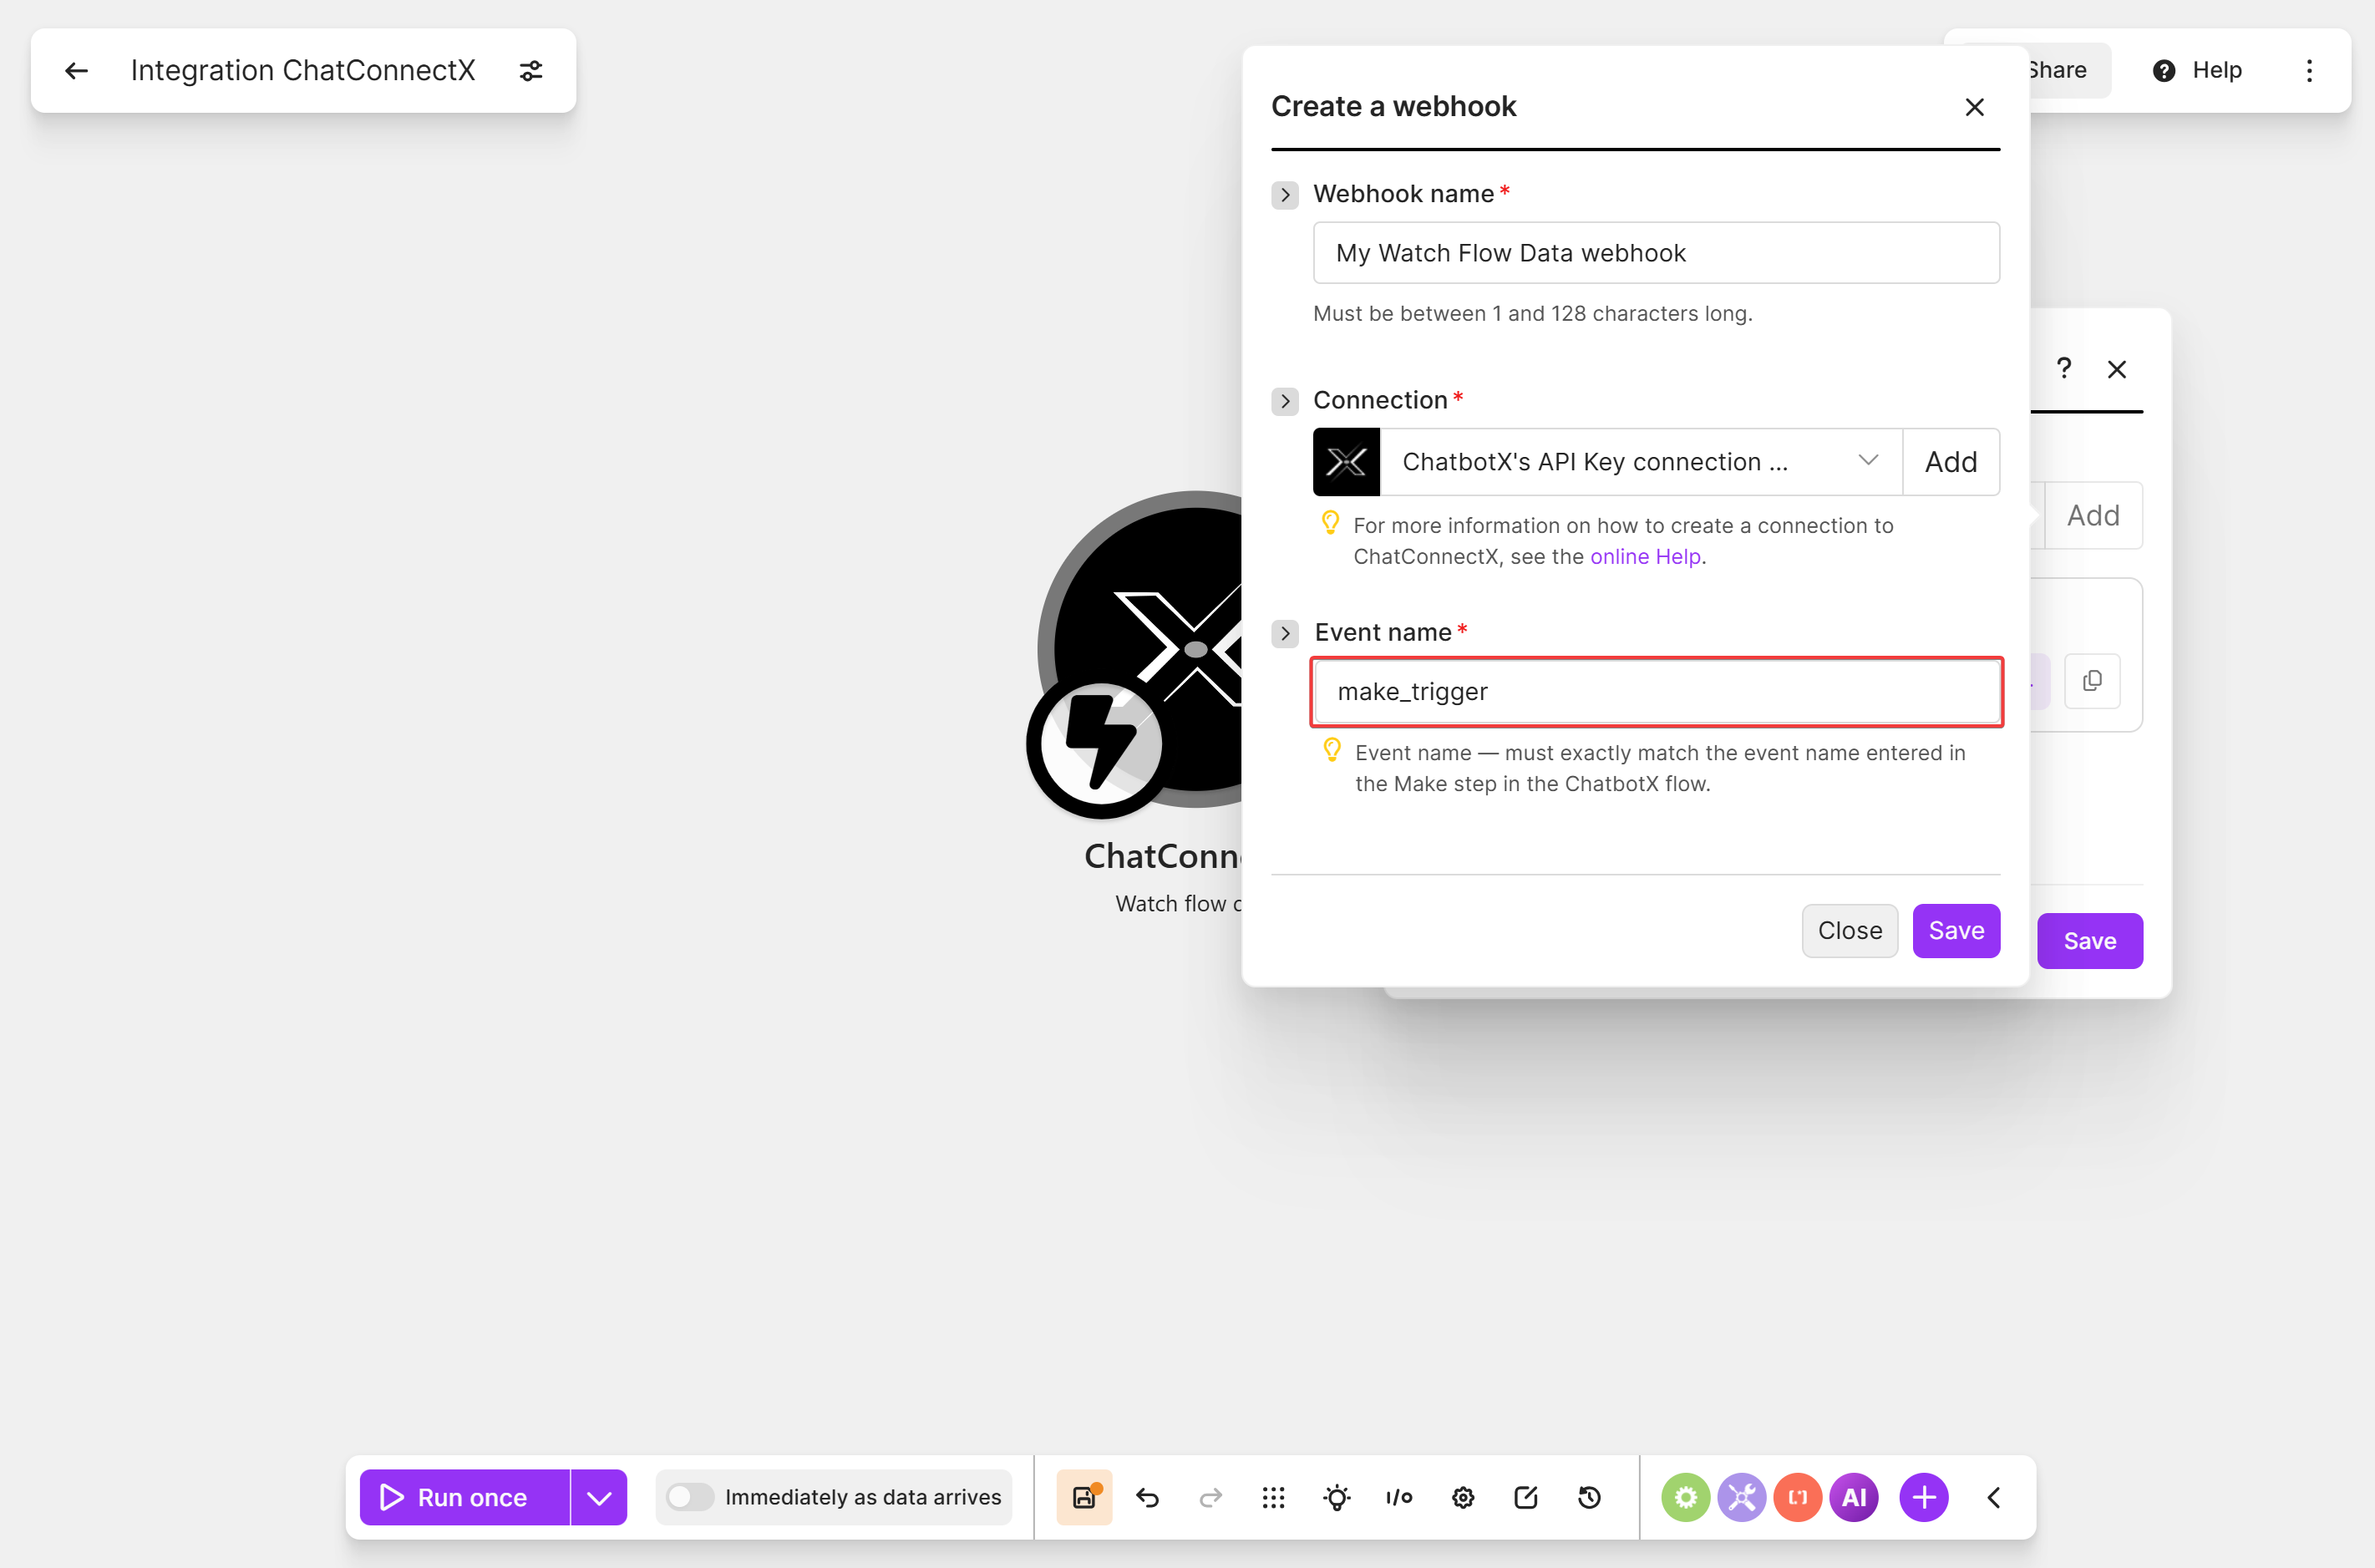Image resolution: width=2375 pixels, height=1568 pixels.
Task: Go back with the left arrow
Action: (76, 71)
